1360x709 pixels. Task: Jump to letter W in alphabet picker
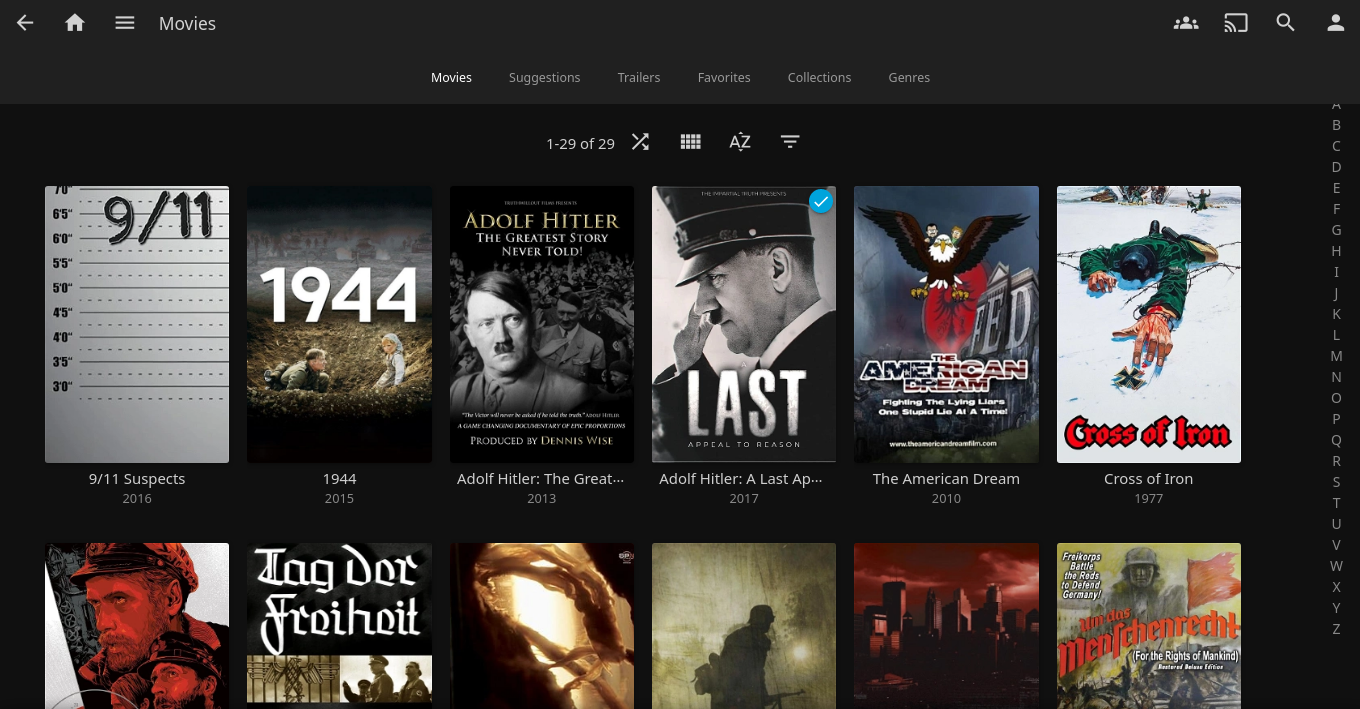pos(1336,566)
